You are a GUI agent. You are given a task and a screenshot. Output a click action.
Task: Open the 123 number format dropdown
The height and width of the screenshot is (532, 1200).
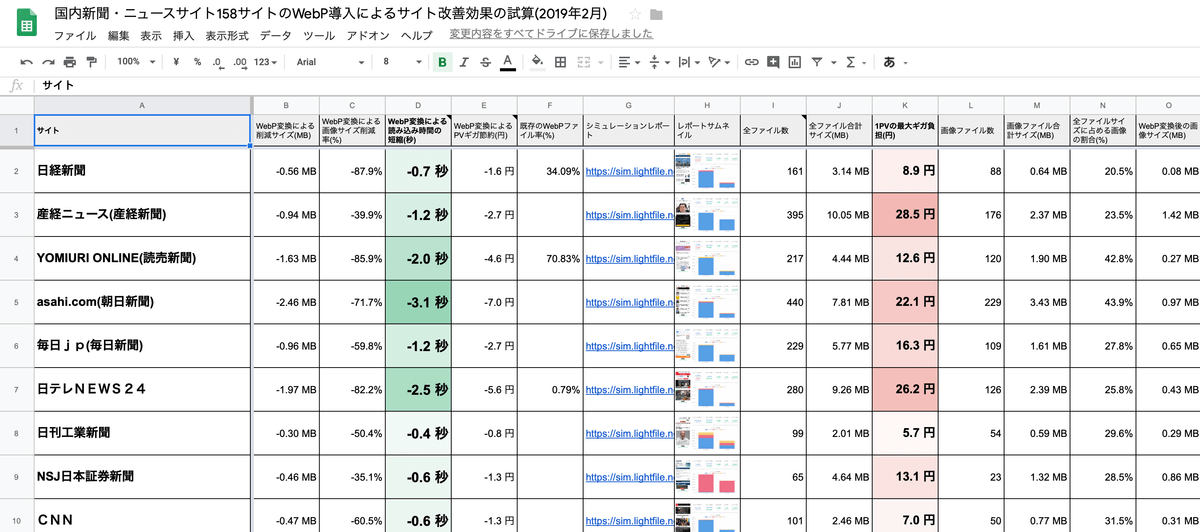pos(267,62)
